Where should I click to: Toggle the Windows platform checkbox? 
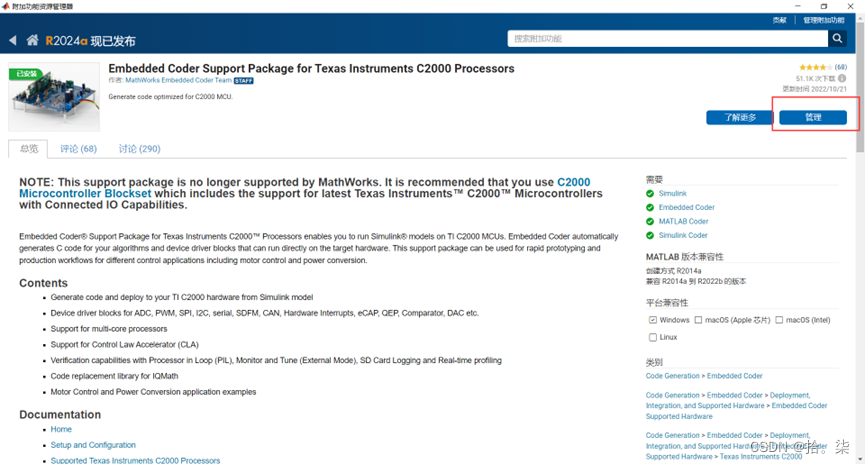(x=653, y=320)
